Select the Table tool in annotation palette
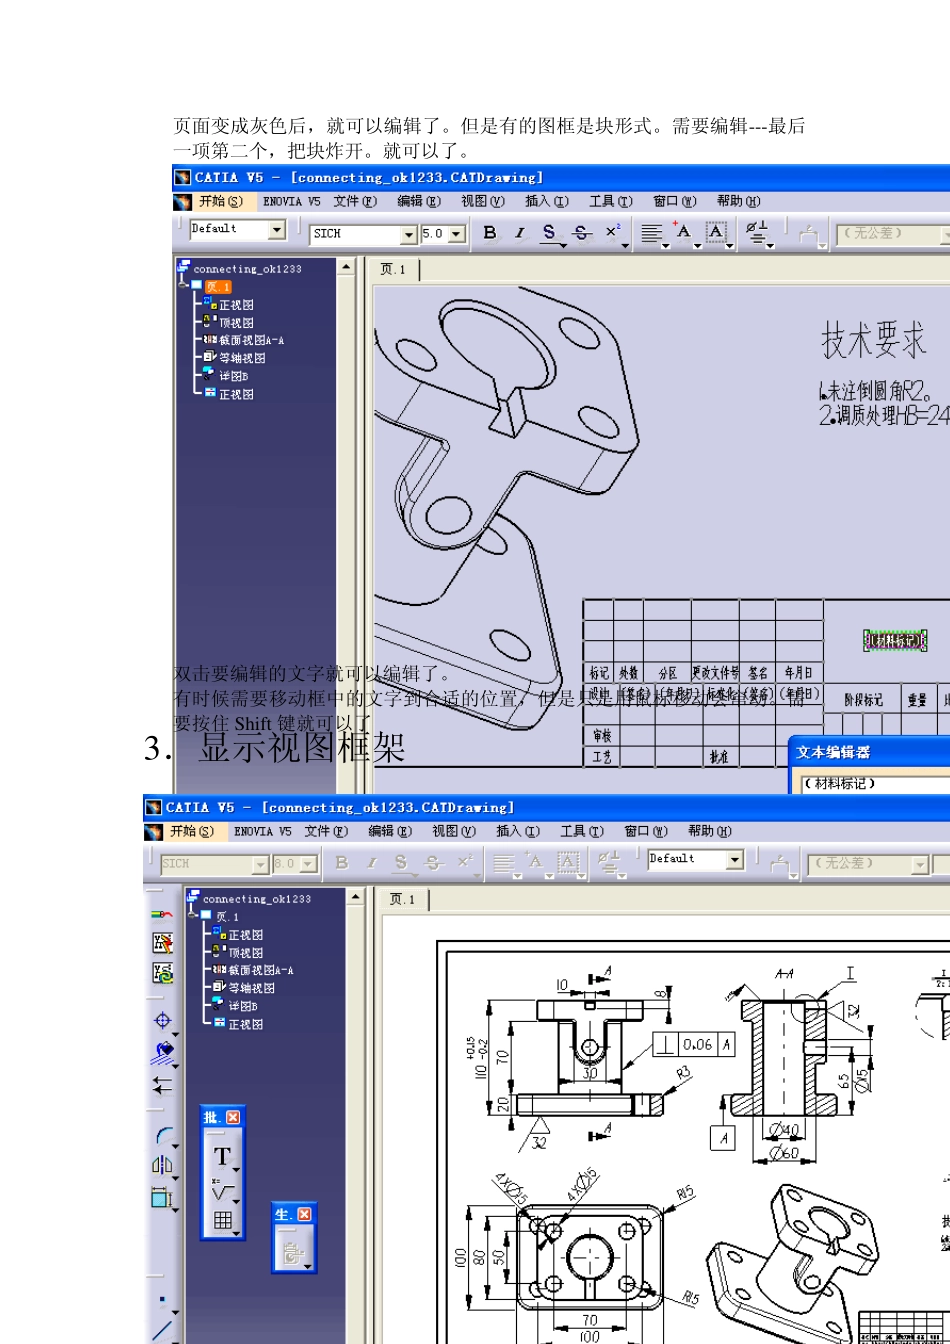The image size is (950, 1344). coord(223,1221)
